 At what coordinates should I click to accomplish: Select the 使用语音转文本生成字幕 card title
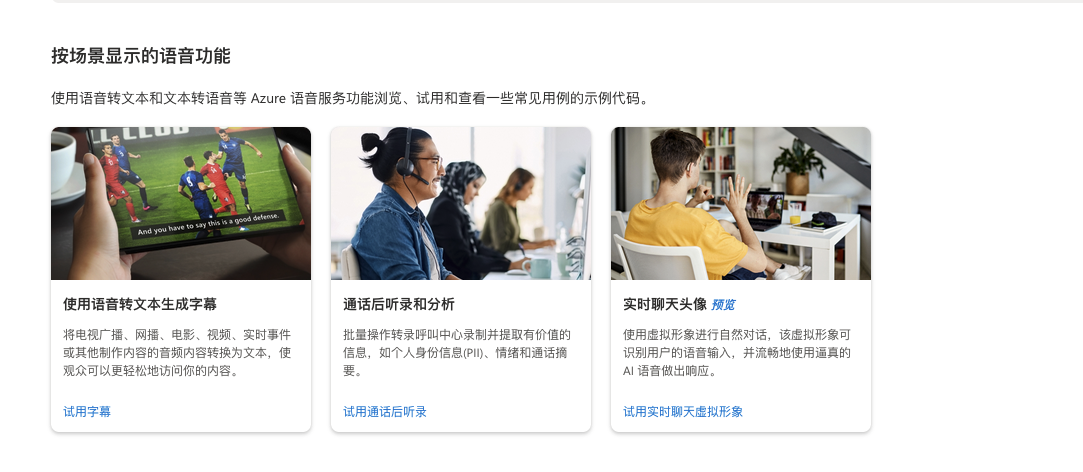[140, 304]
